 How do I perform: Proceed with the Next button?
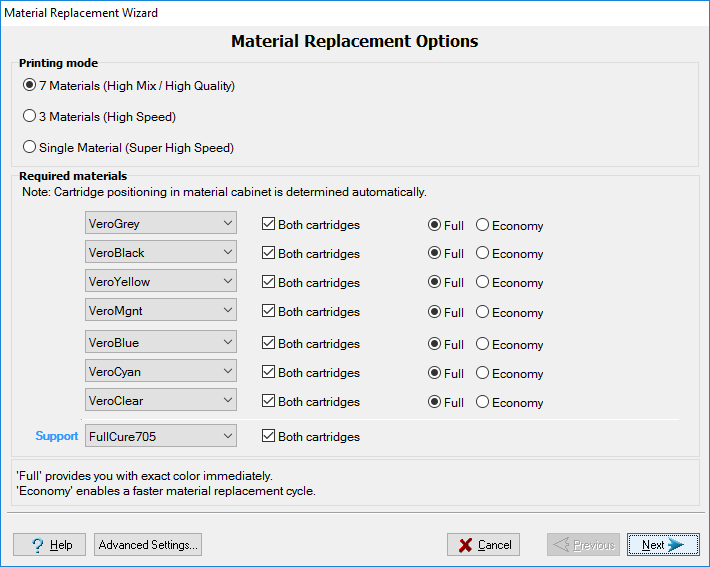tap(663, 545)
